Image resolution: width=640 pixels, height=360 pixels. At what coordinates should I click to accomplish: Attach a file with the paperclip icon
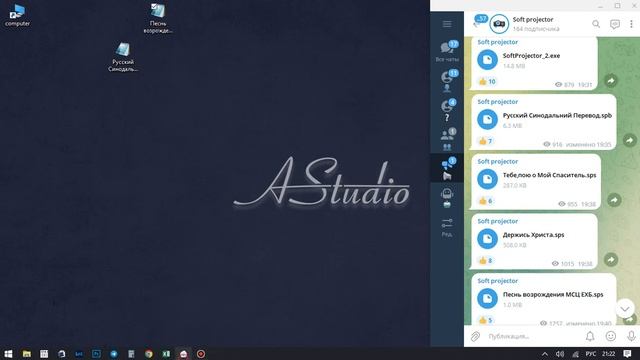click(475, 336)
